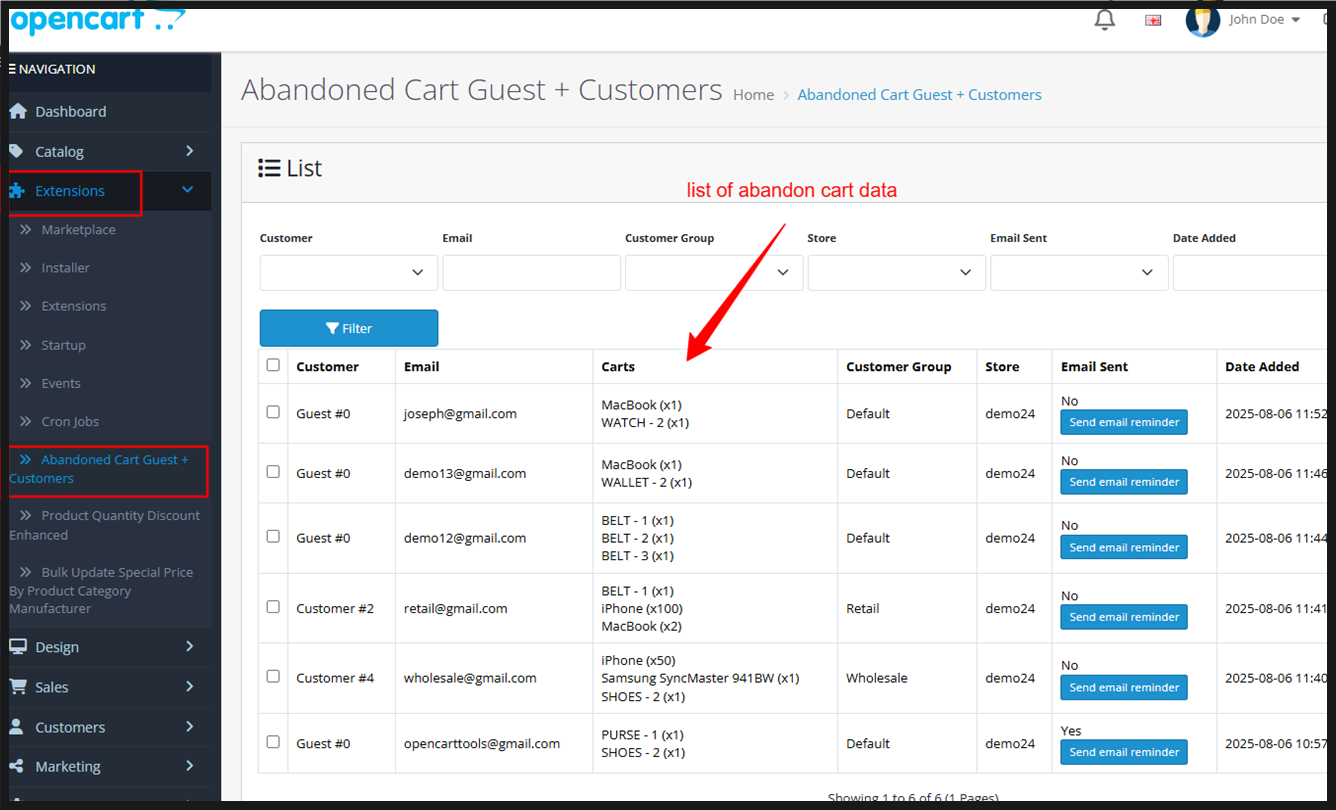Viewport: 1336px width, 810px height.
Task: Open Marketplace in the Extensions submenu
Action: (78, 230)
